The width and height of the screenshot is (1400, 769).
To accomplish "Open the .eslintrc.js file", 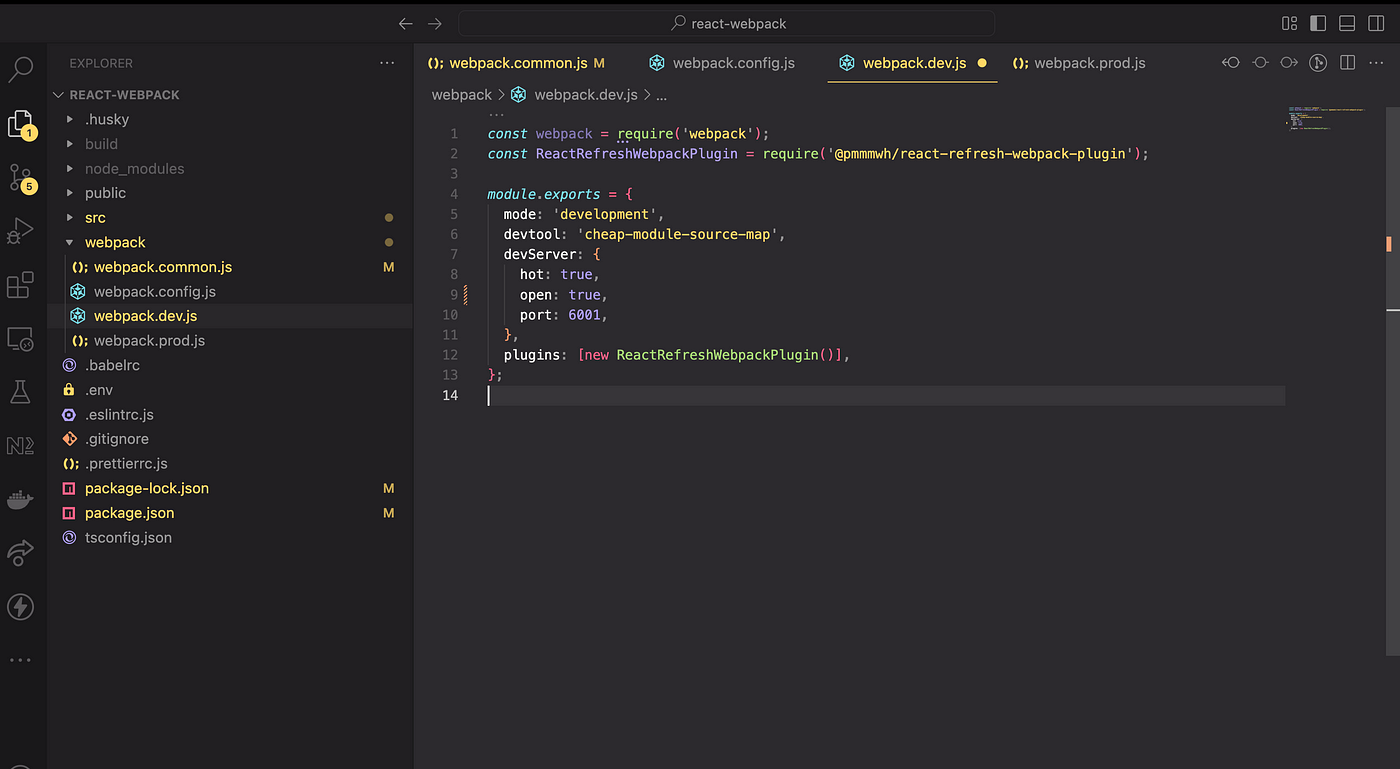I will click(119, 414).
